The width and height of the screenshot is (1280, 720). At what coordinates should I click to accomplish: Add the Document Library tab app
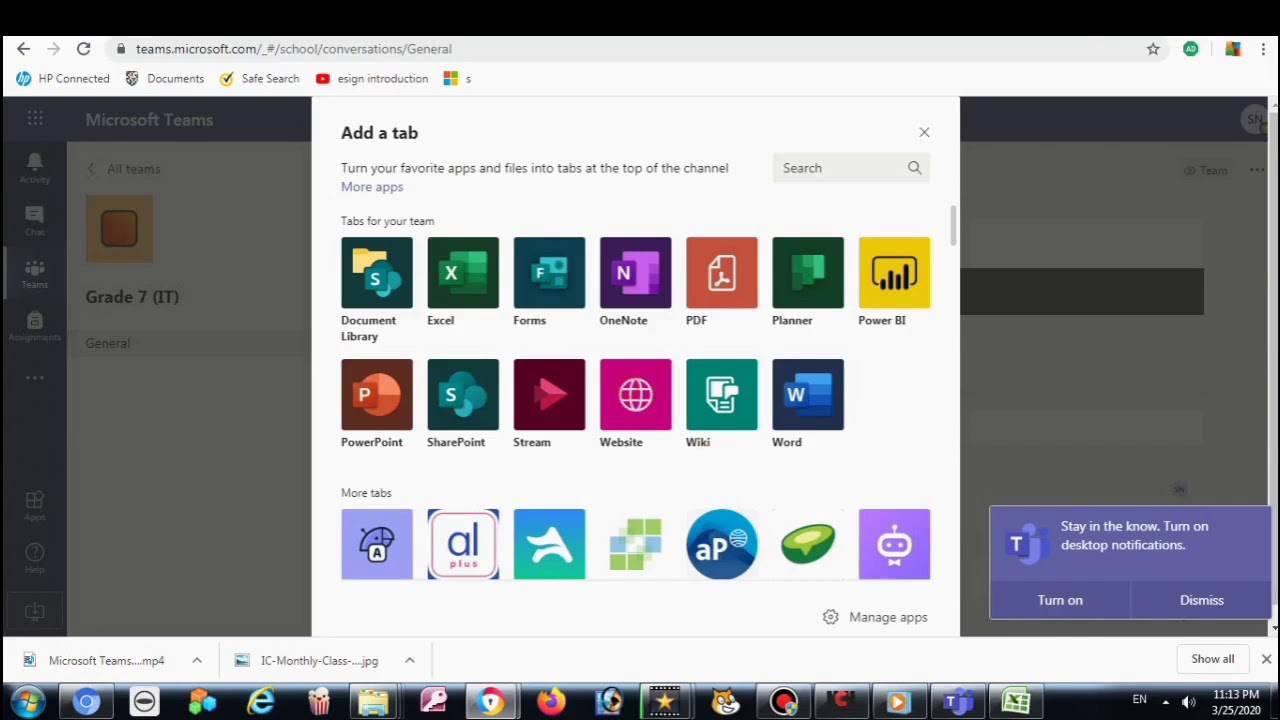coord(377,273)
